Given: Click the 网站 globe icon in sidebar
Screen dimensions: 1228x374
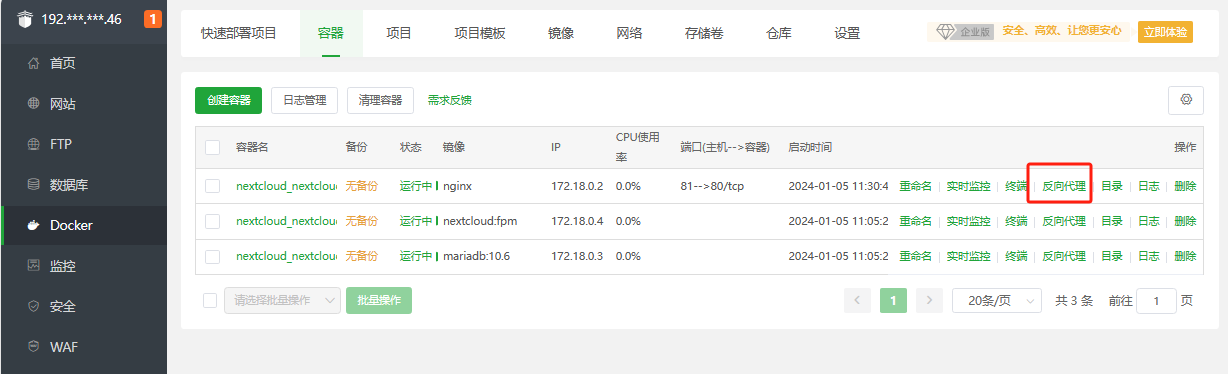Looking at the screenshot, I should pos(33,104).
